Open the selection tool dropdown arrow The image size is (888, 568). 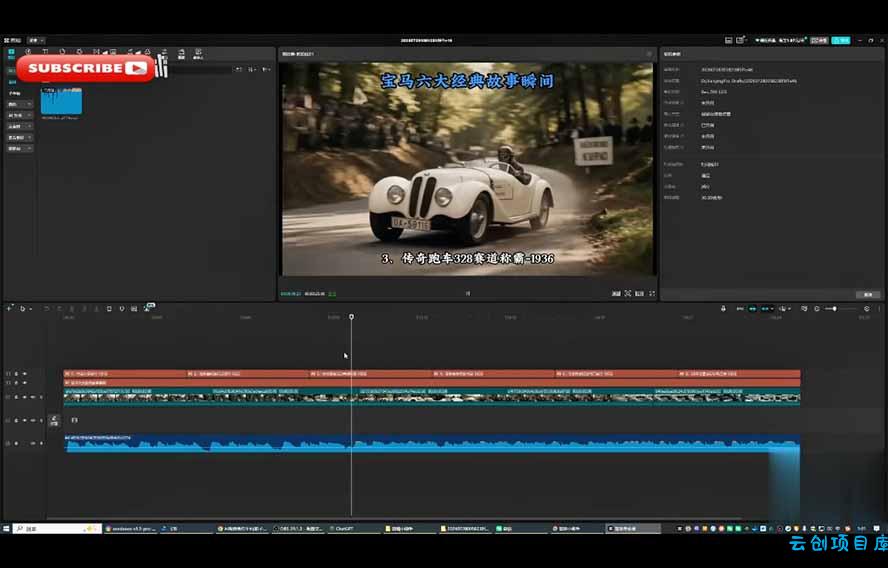30,309
